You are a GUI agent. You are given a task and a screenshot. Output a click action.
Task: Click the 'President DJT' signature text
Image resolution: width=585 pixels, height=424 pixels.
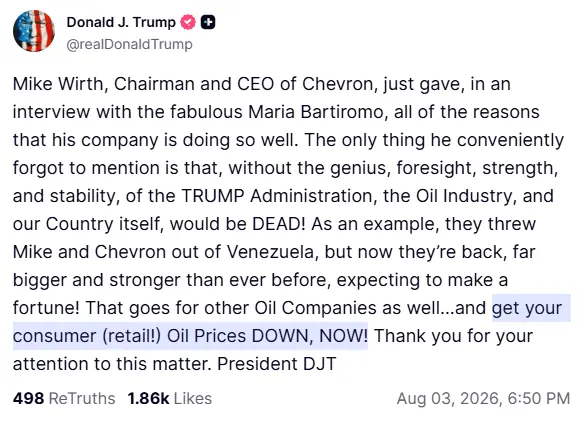[x=276, y=364]
